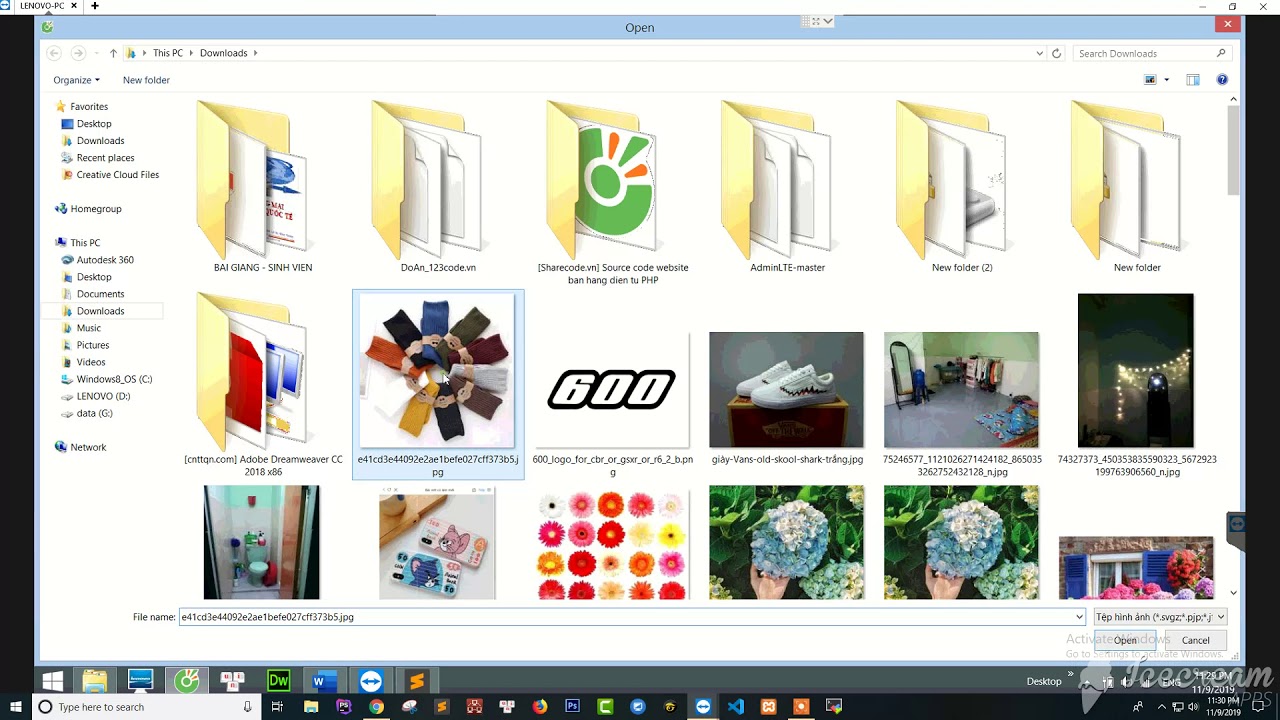Screen dimensions: 1280x720
Task: Select Downloads under Favorites
Action: [x=100, y=141]
